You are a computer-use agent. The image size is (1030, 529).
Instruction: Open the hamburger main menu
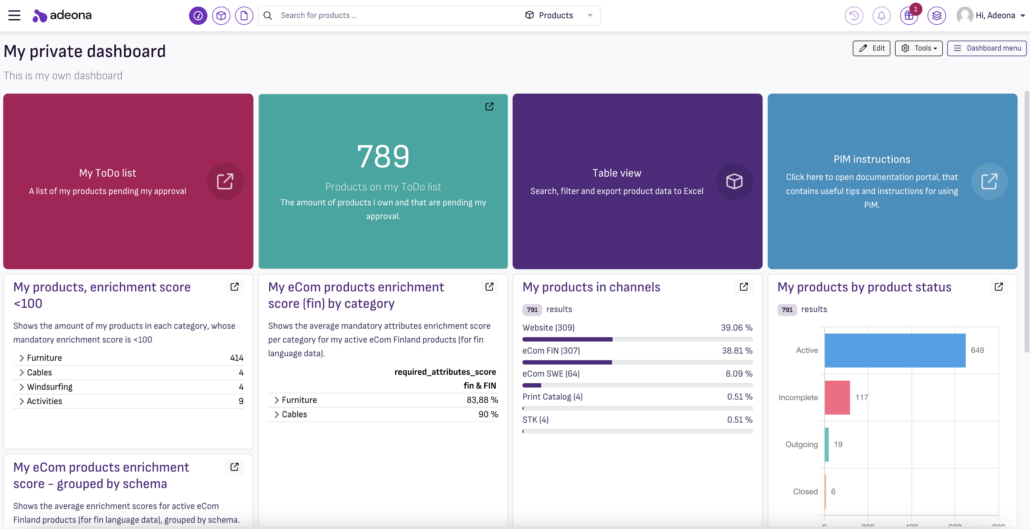tap(14, 15)
